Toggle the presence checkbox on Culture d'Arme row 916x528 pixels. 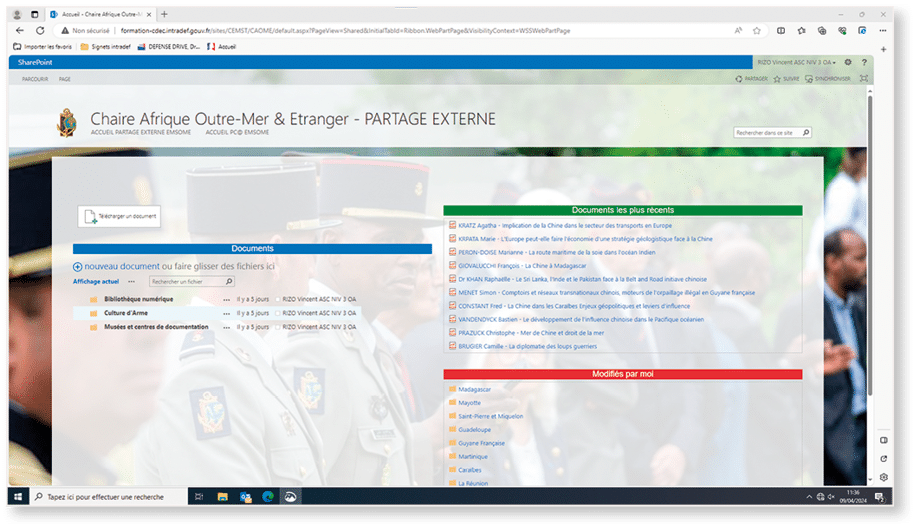[278, 313]
